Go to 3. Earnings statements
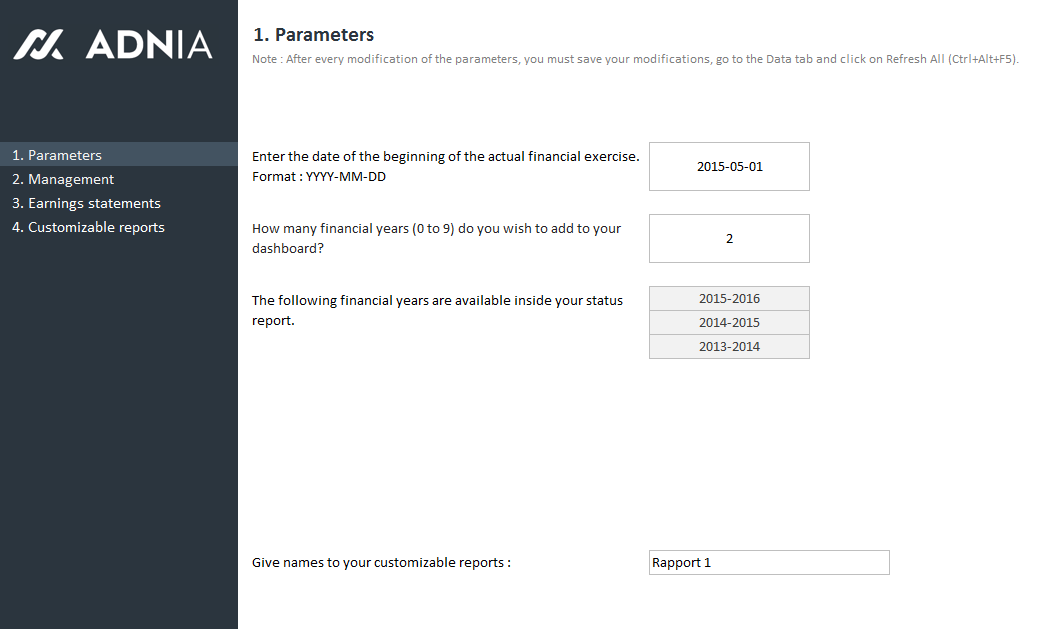Screen dimensions: 1044x629 pos(86,203)
